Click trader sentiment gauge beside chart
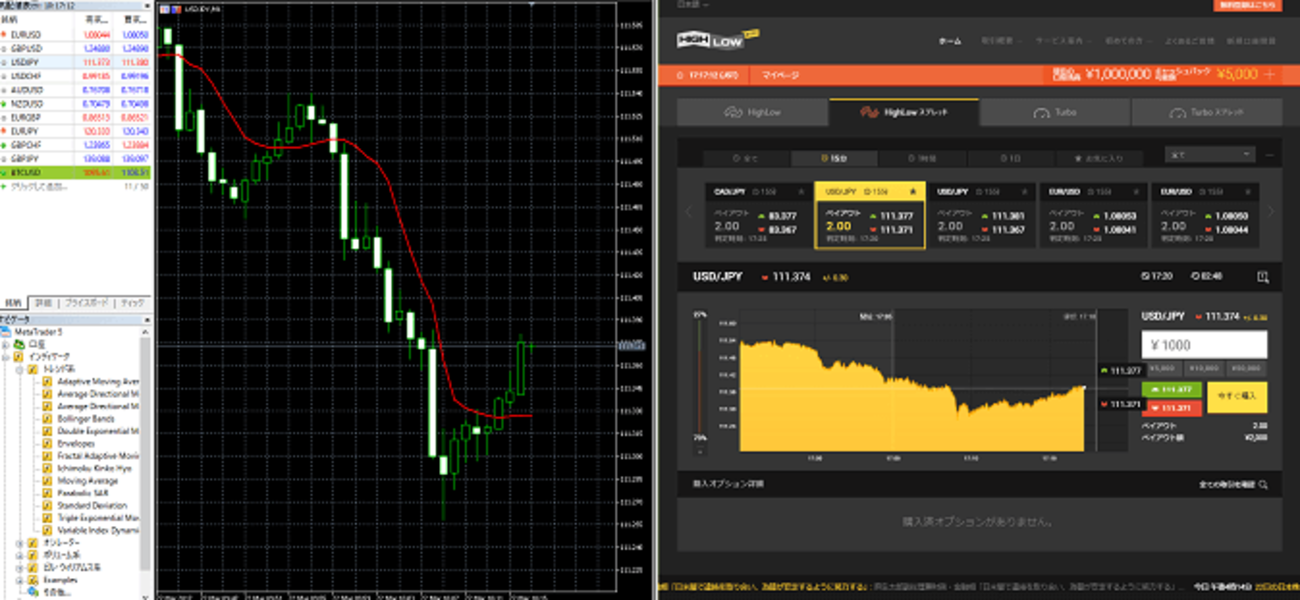 coord(700,376)
